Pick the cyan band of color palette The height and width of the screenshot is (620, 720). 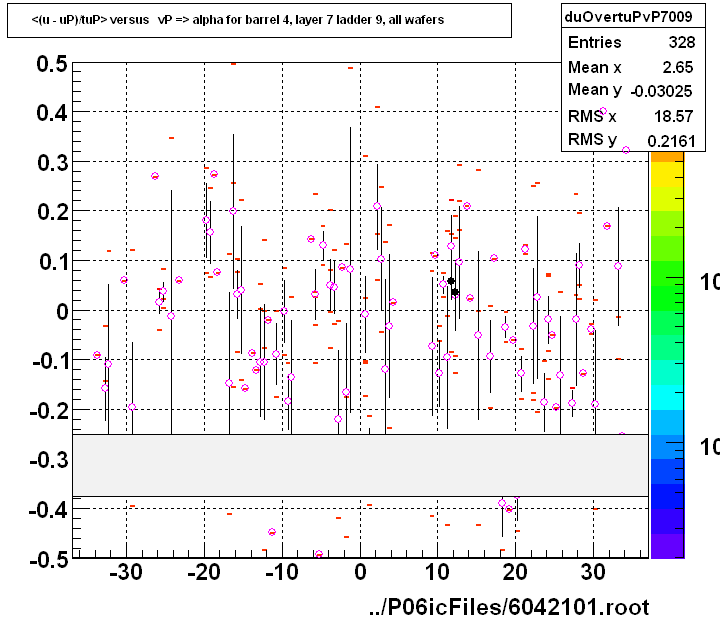(x=667, y=398)
